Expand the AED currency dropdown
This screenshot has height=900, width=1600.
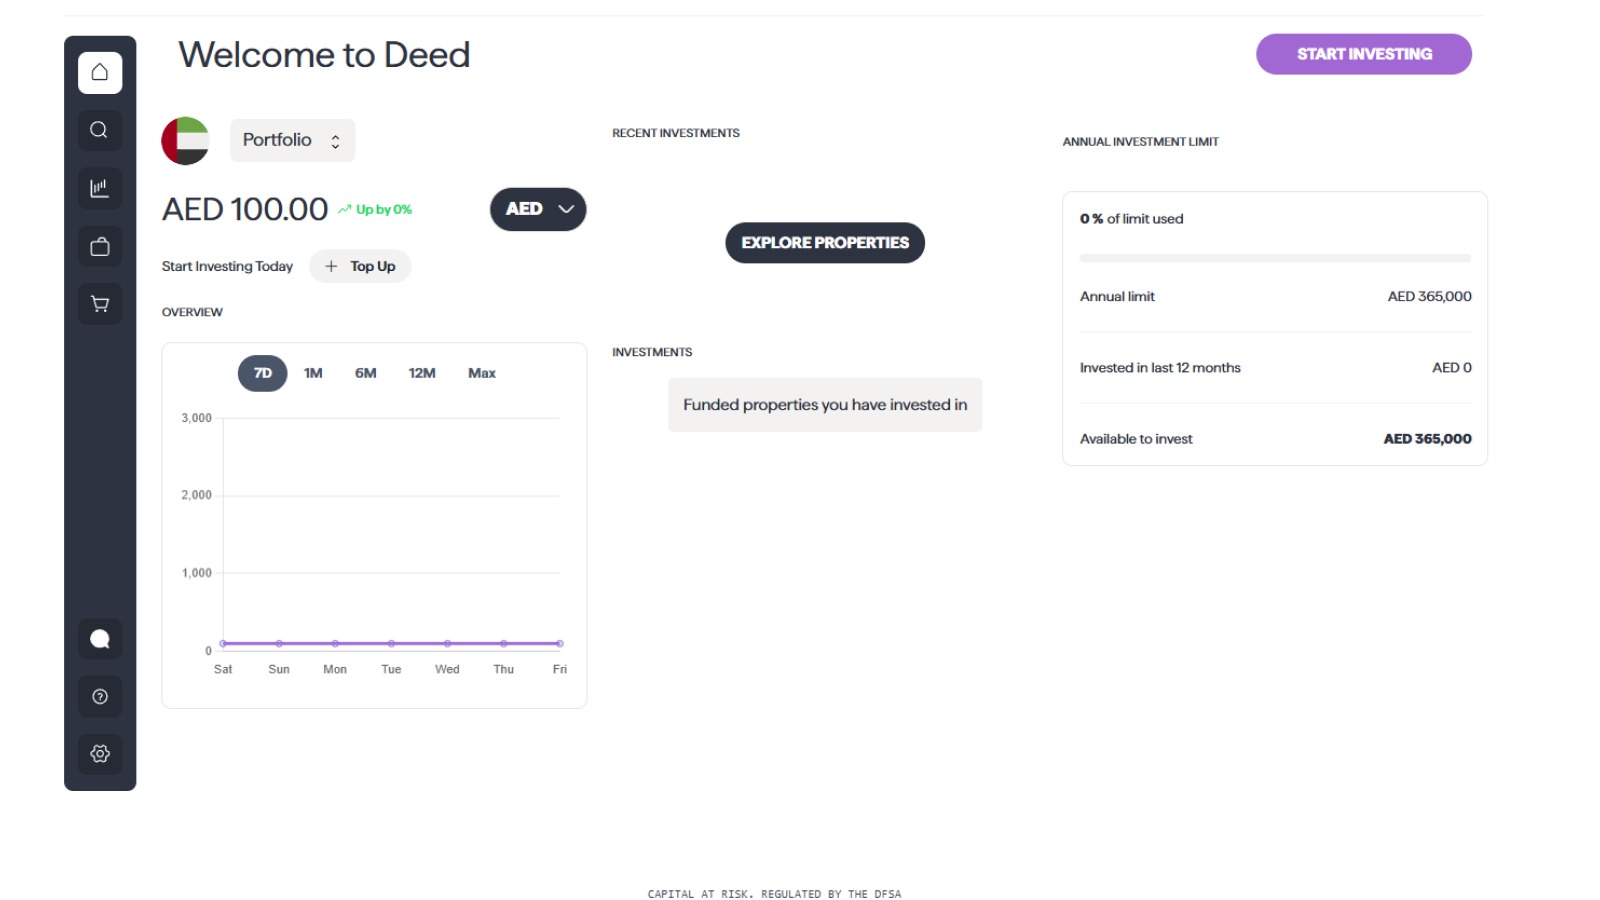coord(537,209)
